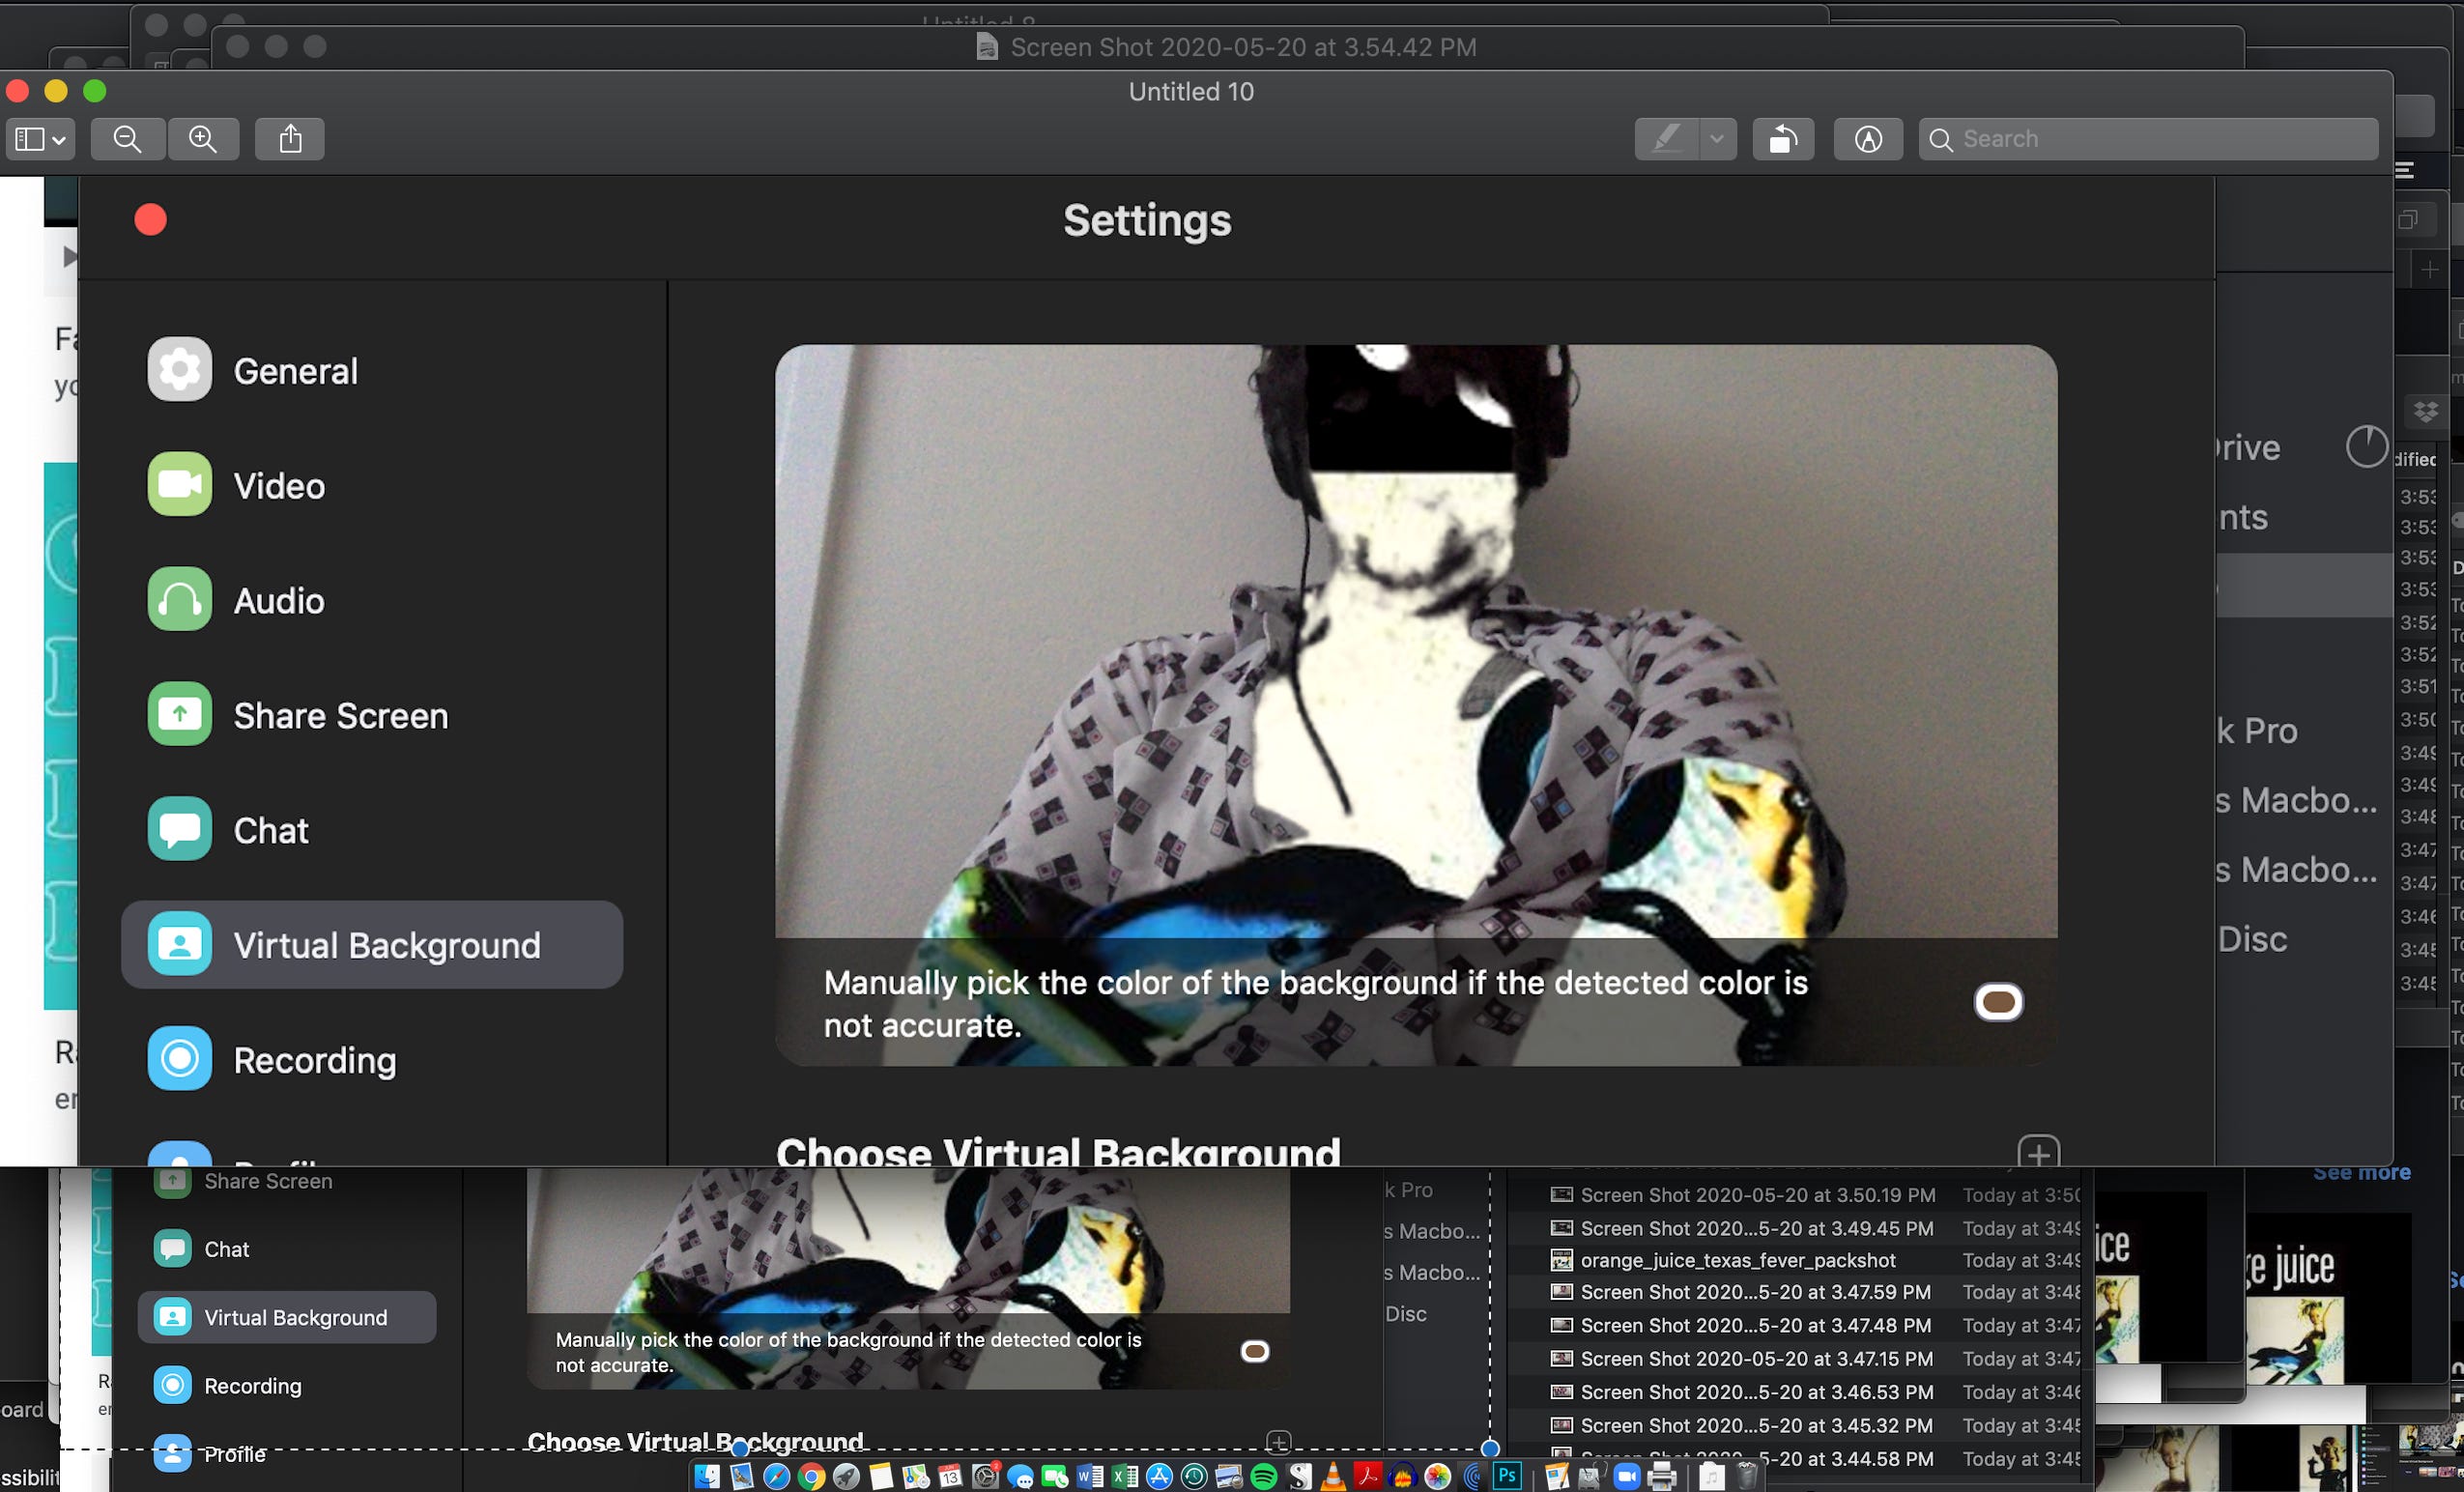This screenshot has height=1492, width=2464.
Task: Click the Microsoft Word icon in Dock
Action: click(x=1090, y=1476)
